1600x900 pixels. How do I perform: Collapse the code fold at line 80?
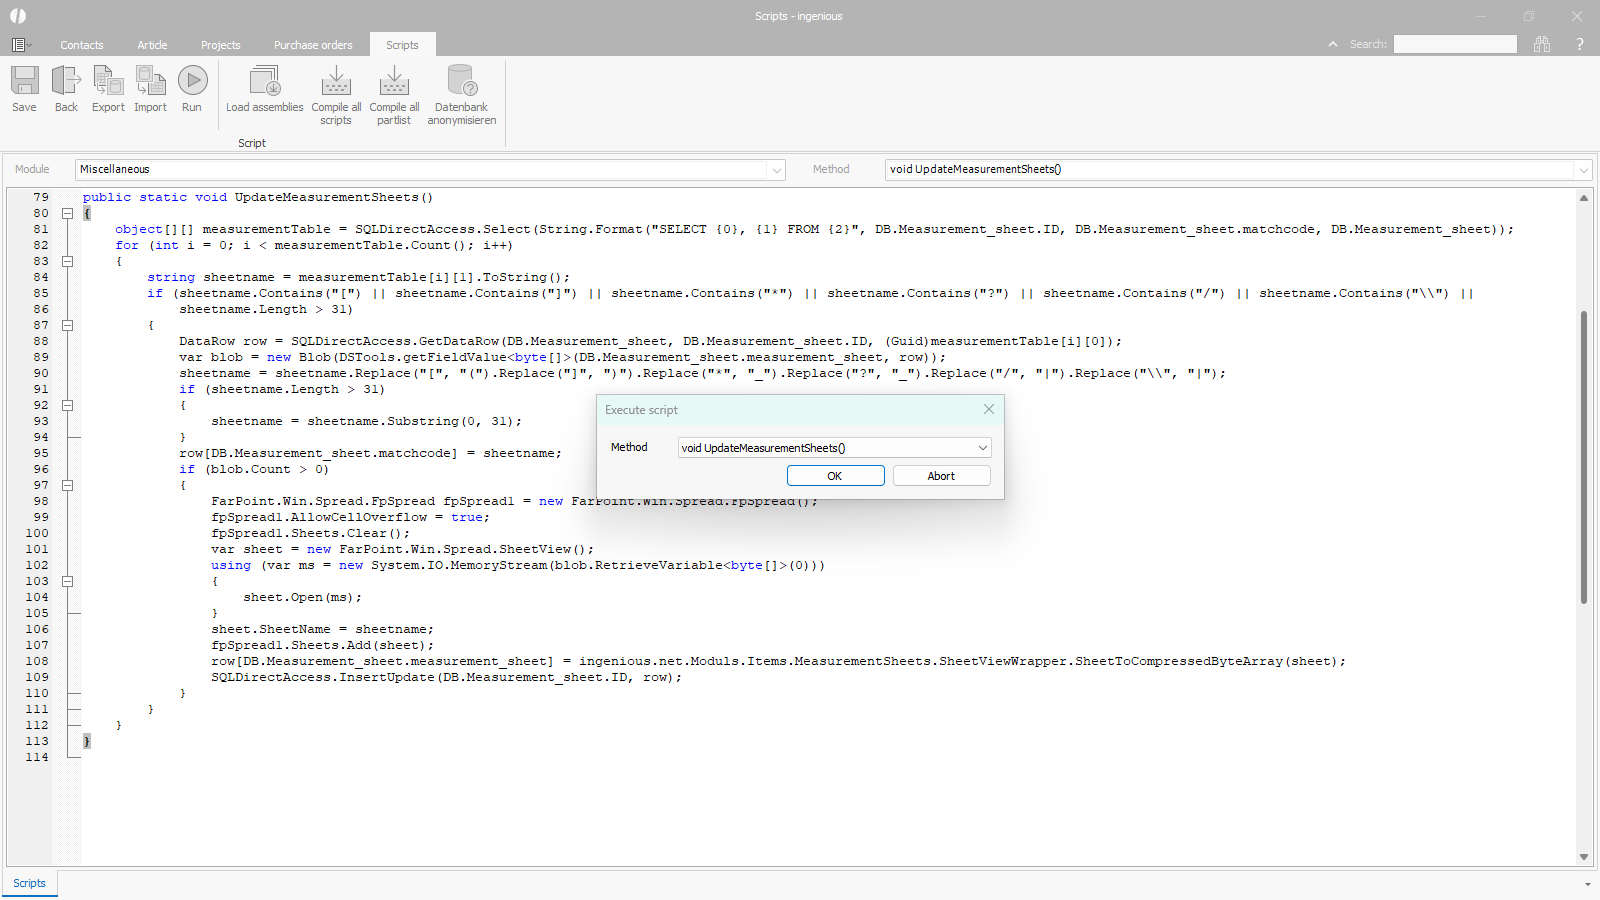[x=67, y=213]
